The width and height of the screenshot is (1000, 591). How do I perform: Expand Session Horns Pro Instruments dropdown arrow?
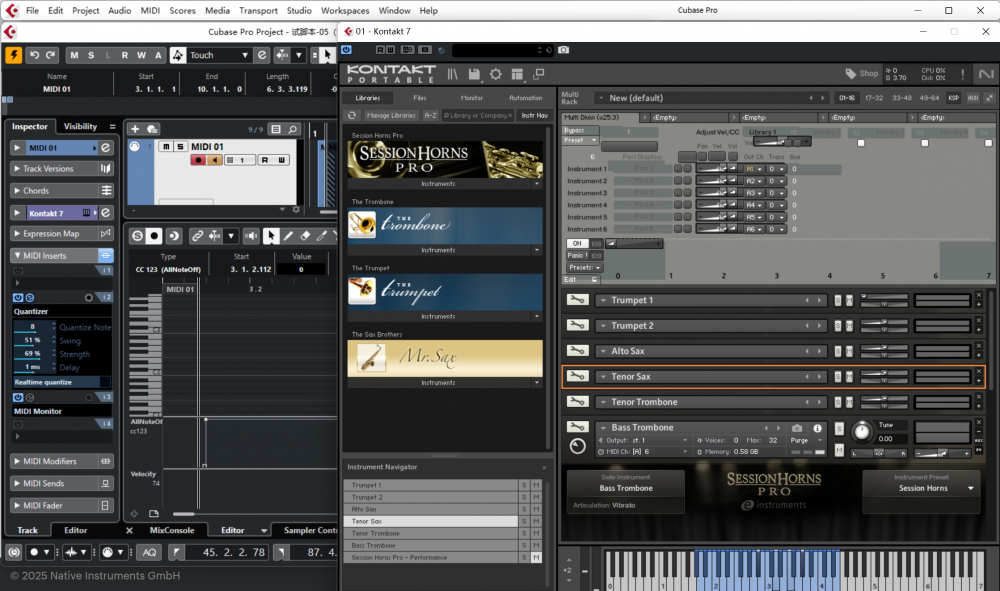pos(537,184)
